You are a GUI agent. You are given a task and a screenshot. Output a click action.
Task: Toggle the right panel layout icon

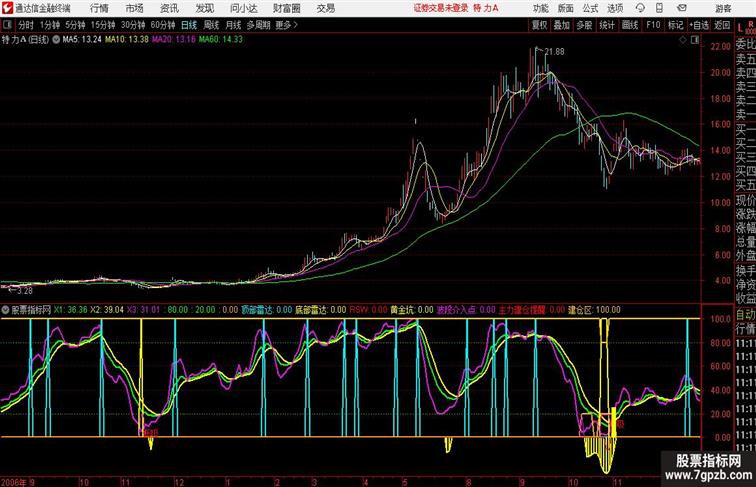pos(695,40)
